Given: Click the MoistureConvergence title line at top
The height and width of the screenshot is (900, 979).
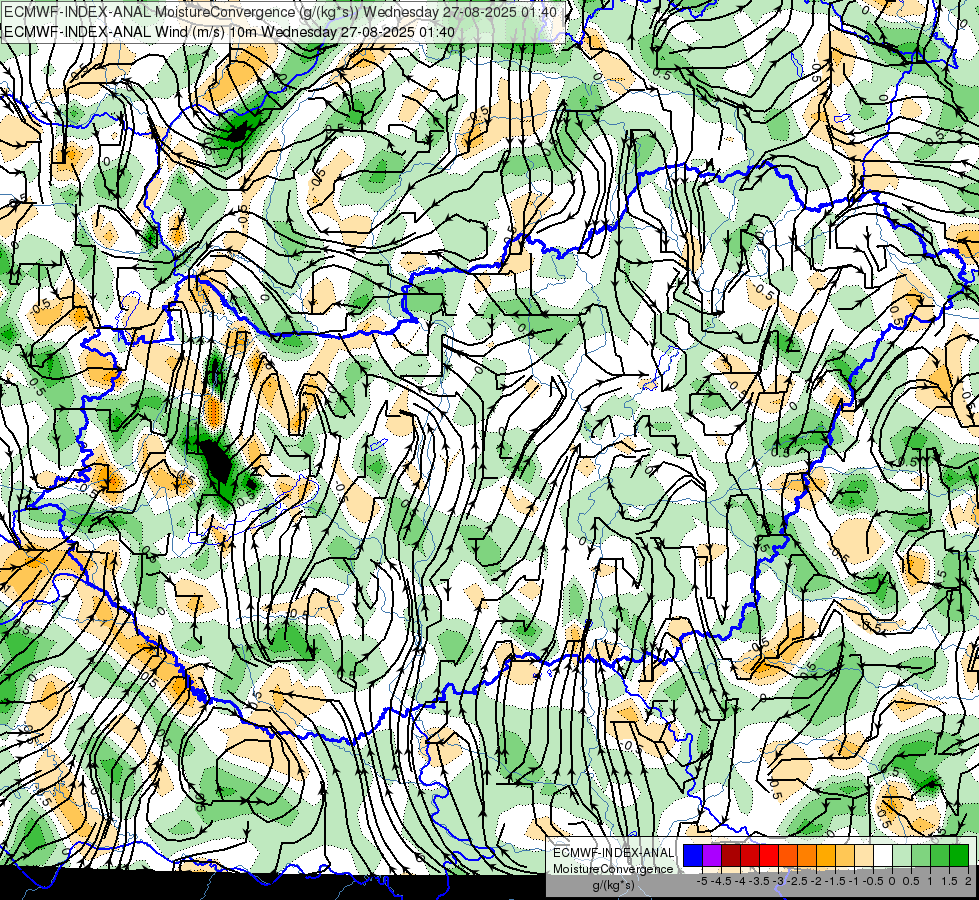Looking at the screenshot, I should (x=280, y=12).
